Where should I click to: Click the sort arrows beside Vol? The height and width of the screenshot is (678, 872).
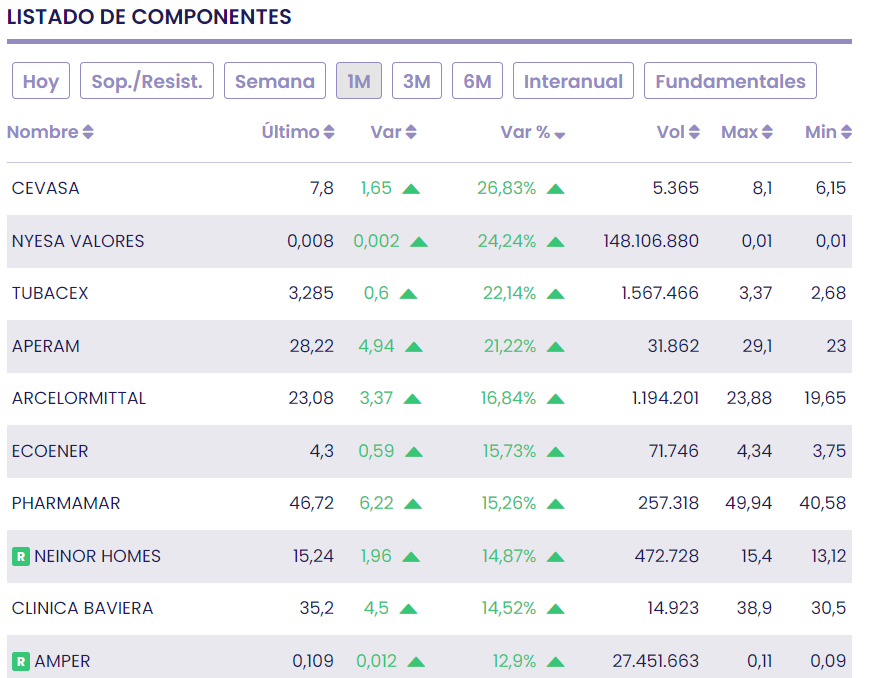pyautogui.click(x=695, y=133)
